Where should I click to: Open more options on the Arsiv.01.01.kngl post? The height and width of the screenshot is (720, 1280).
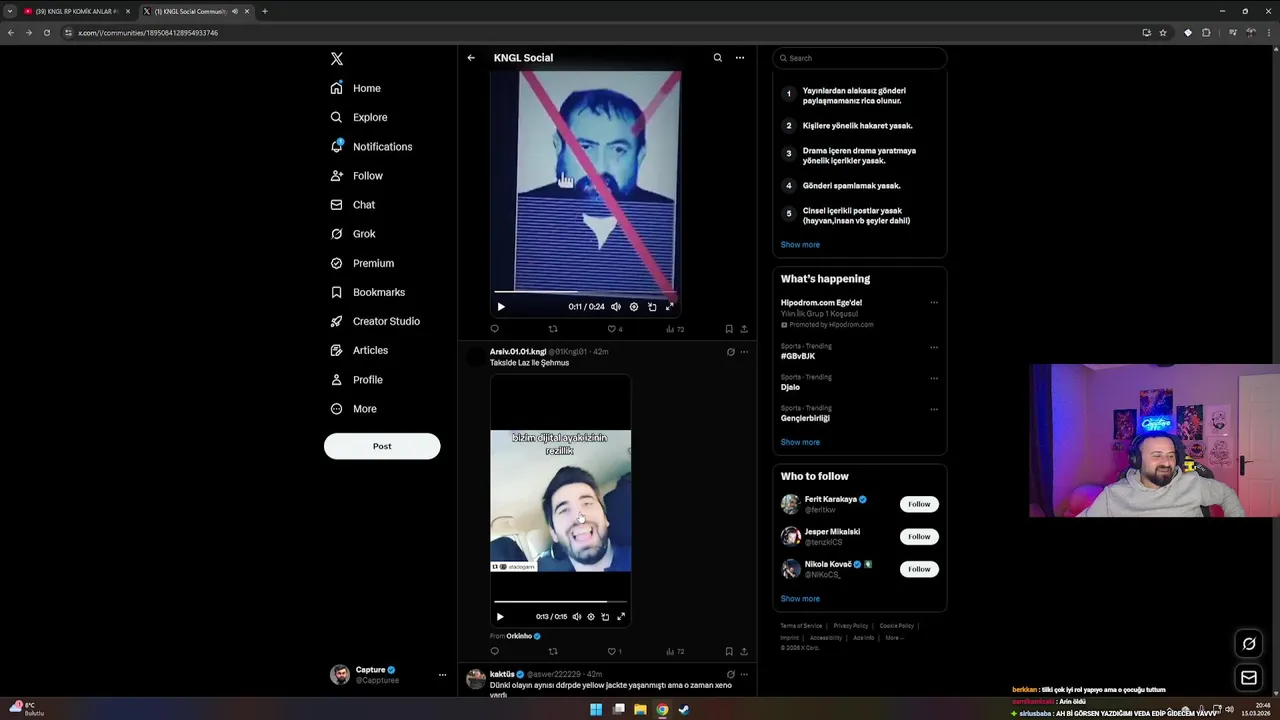(x=744, y=352)
